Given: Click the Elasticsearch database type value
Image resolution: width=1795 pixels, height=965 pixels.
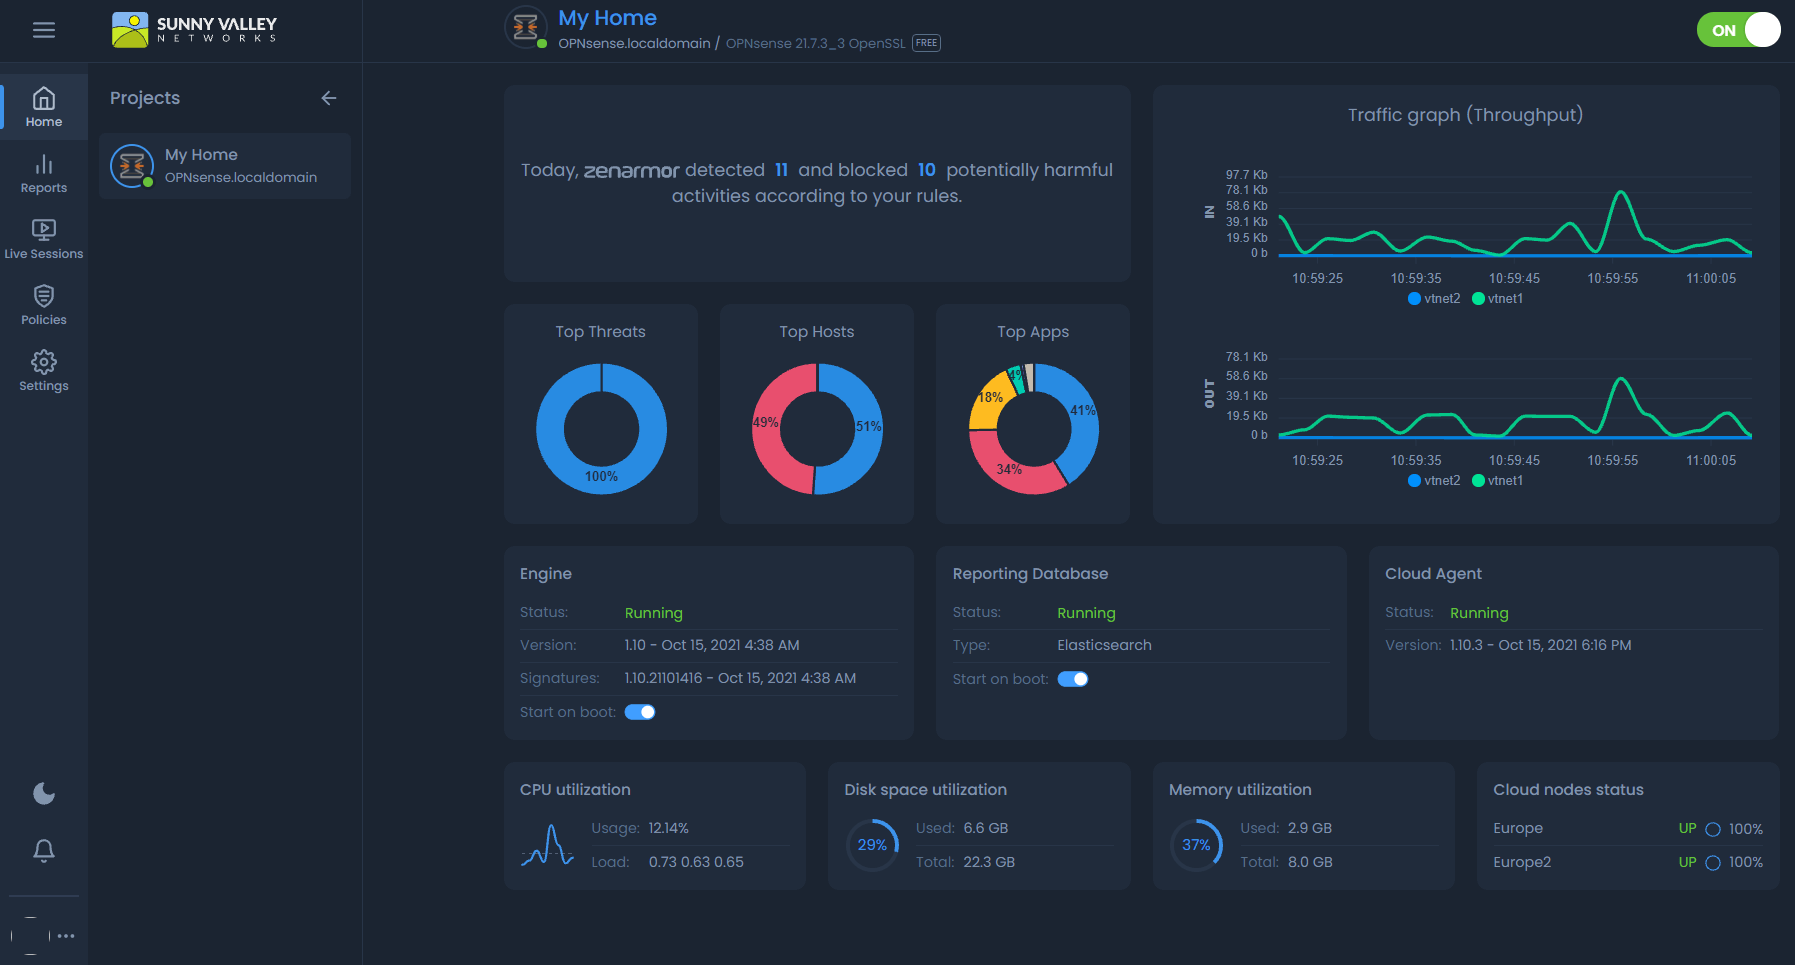Looking at the screenshot, I should tap(1104, 645).
